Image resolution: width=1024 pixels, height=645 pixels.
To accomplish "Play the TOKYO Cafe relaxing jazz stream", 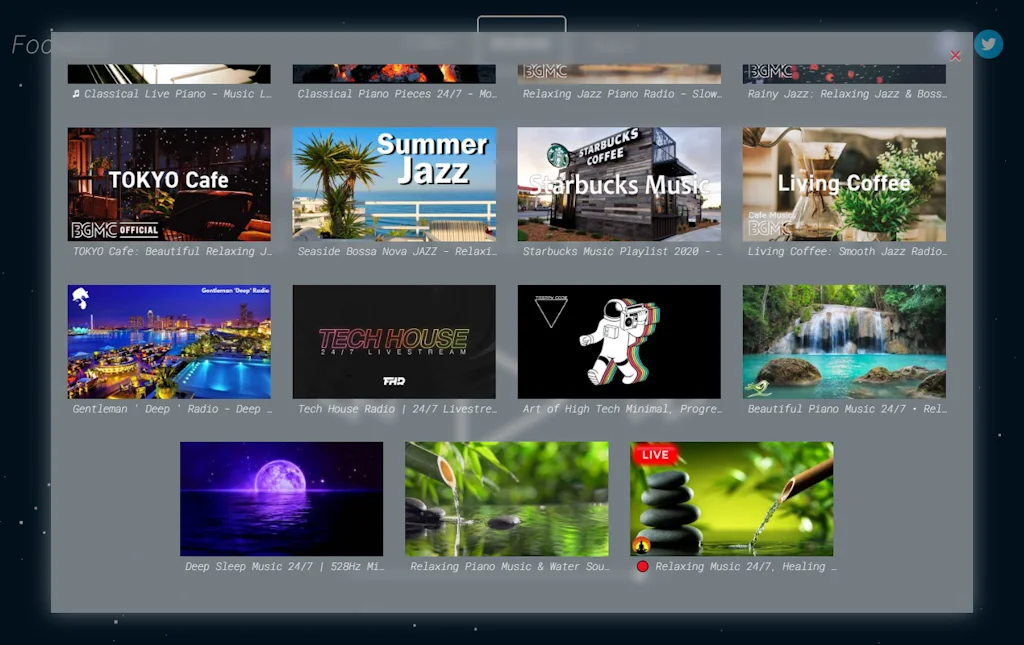I will (168, 184).
